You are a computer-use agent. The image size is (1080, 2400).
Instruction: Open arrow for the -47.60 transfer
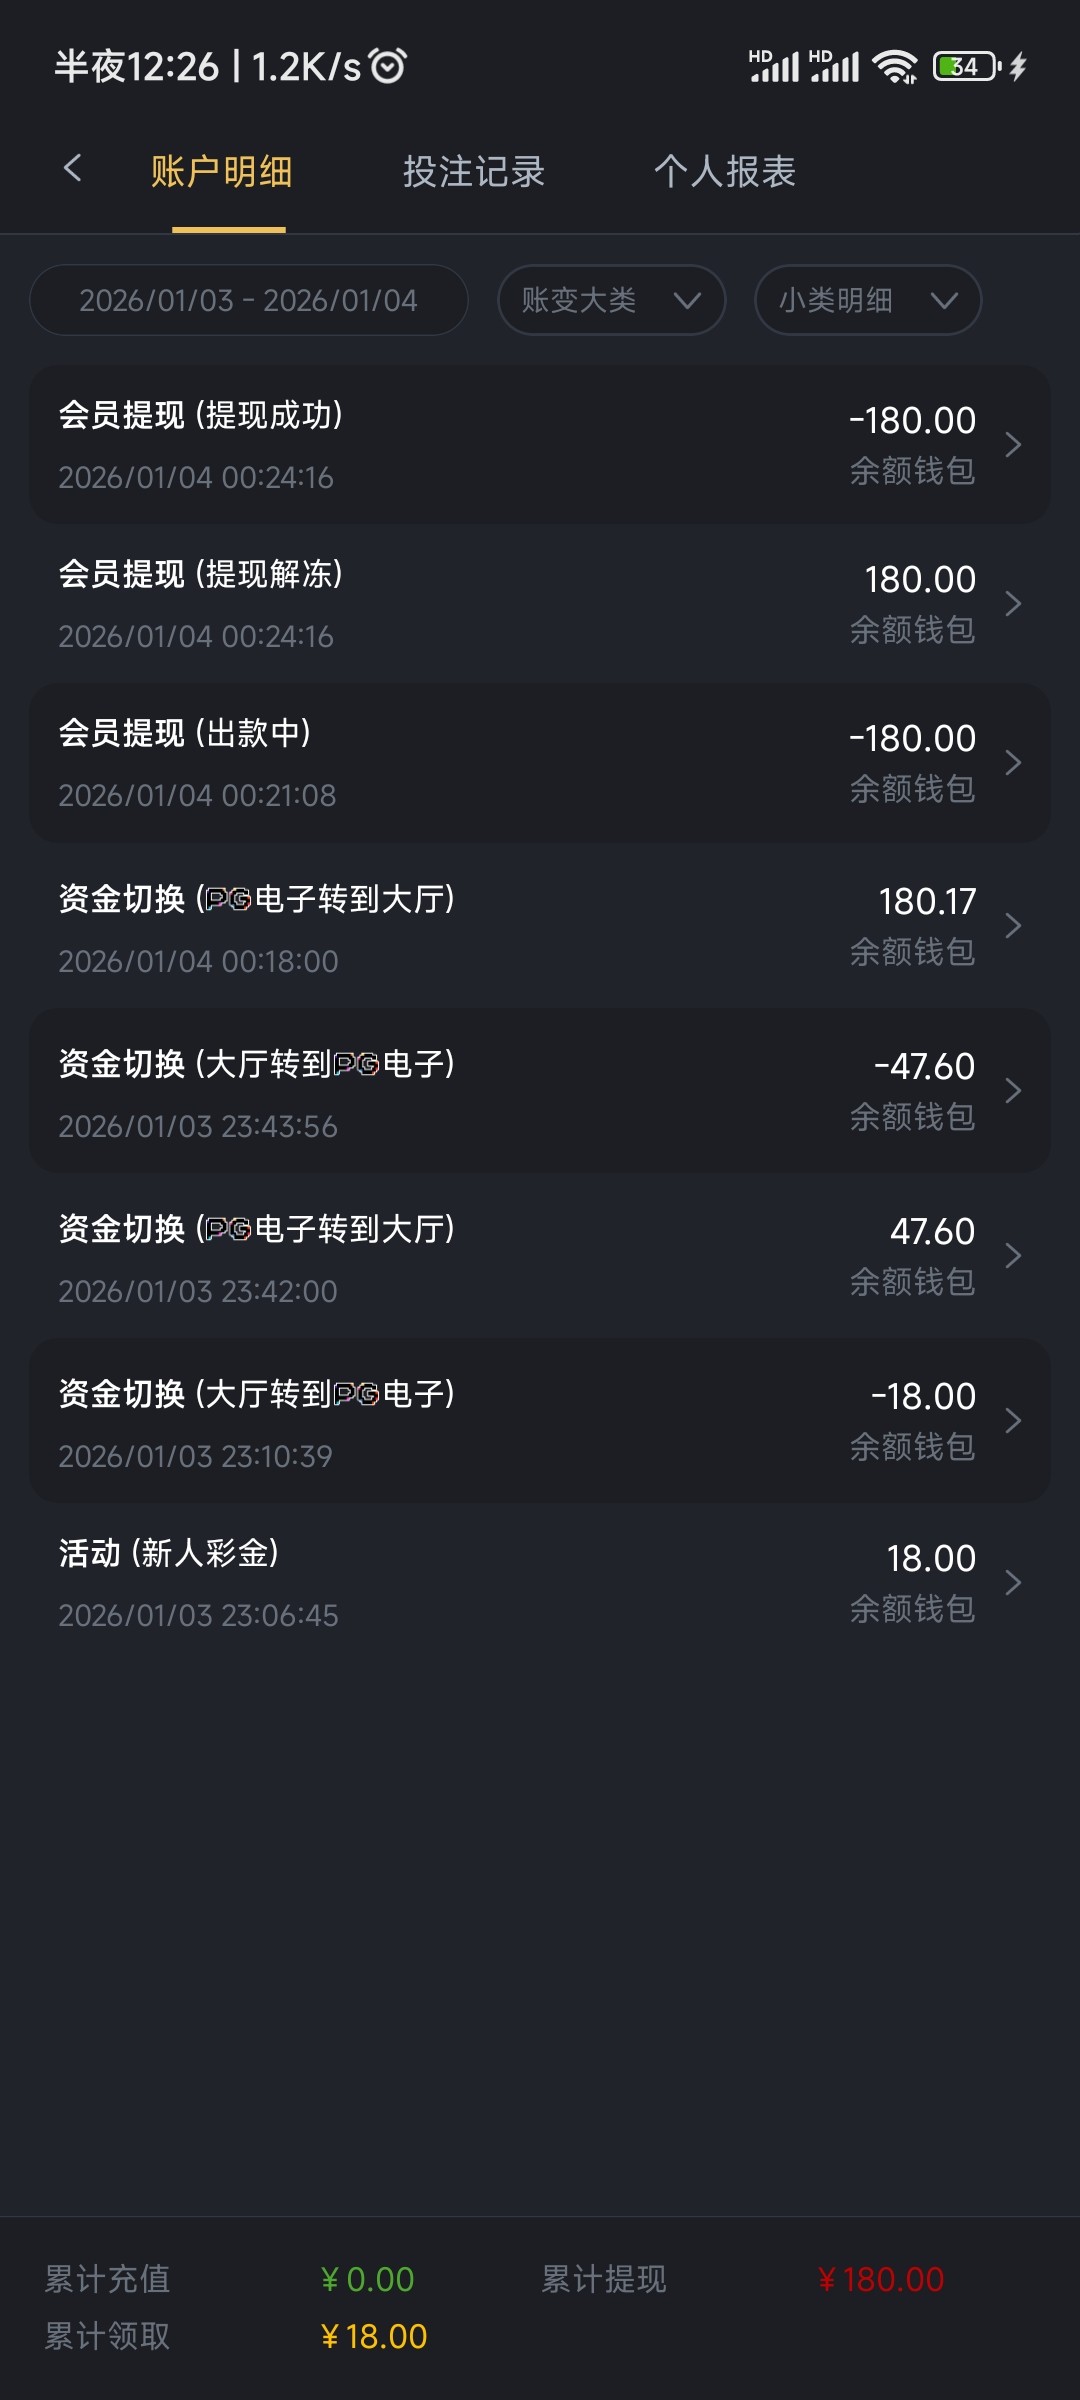coord(1013,1091)
